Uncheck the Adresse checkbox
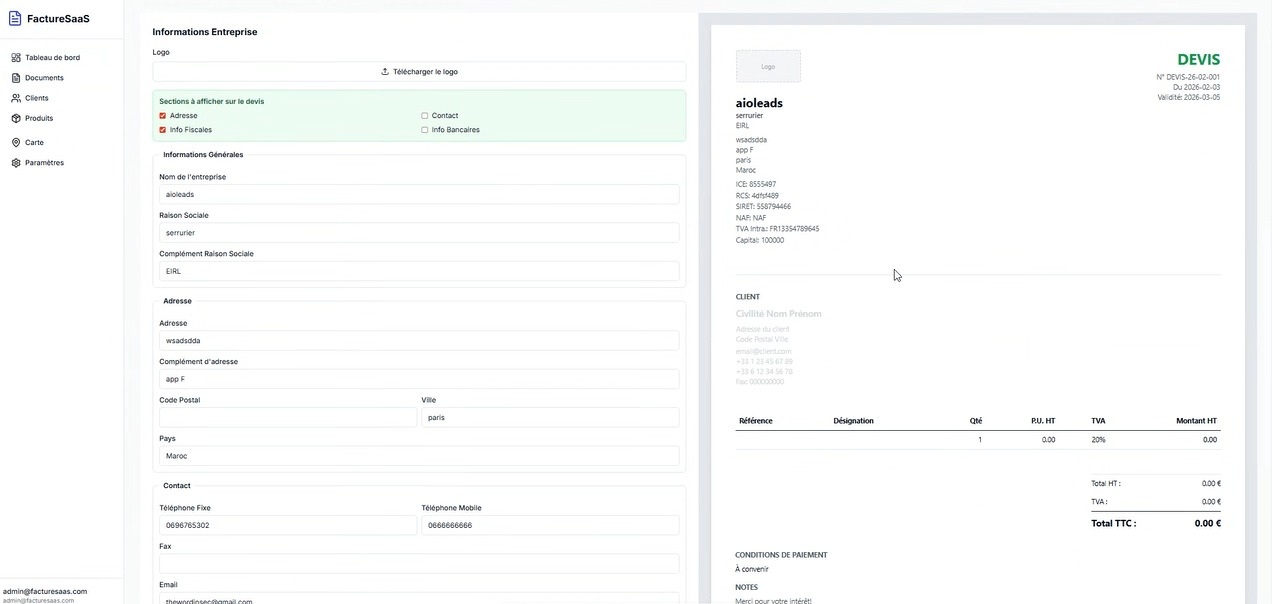1273x604 pixels. pos(163,116)
